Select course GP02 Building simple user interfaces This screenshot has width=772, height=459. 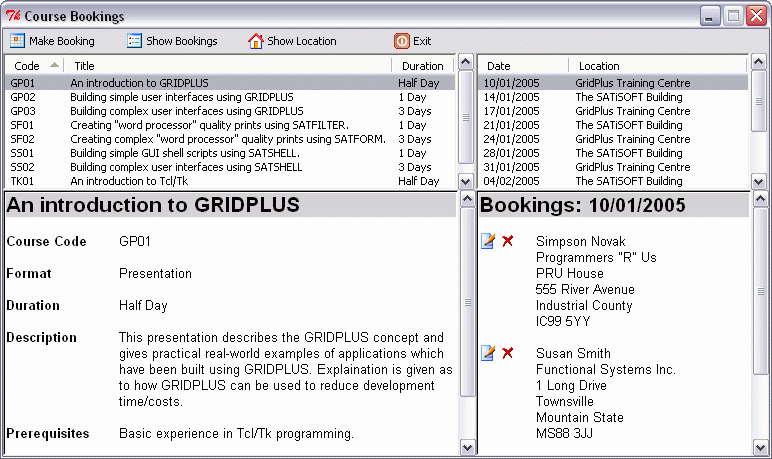[x=230, y=97]
